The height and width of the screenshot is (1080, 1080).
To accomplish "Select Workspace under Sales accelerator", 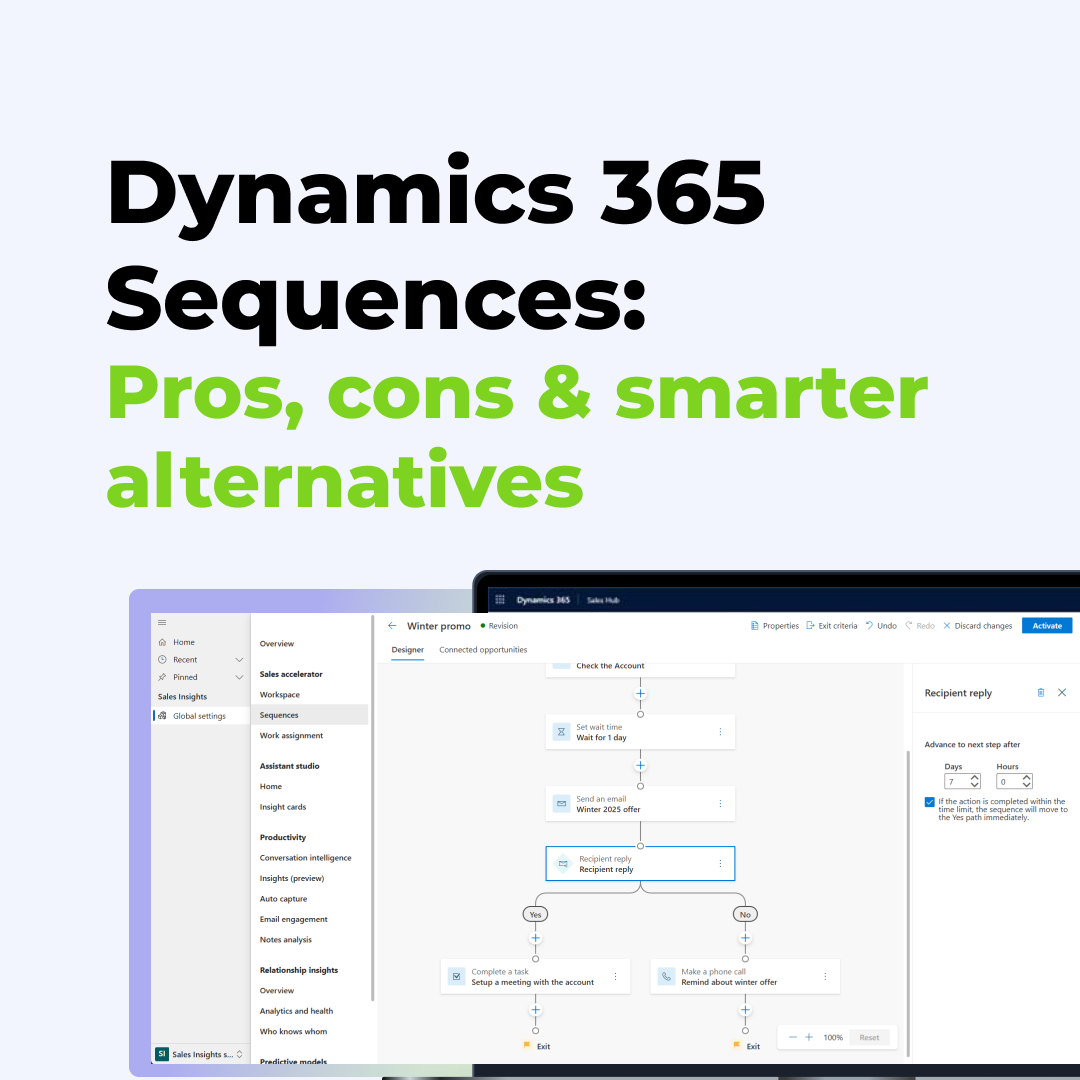I will coord(280,695).
